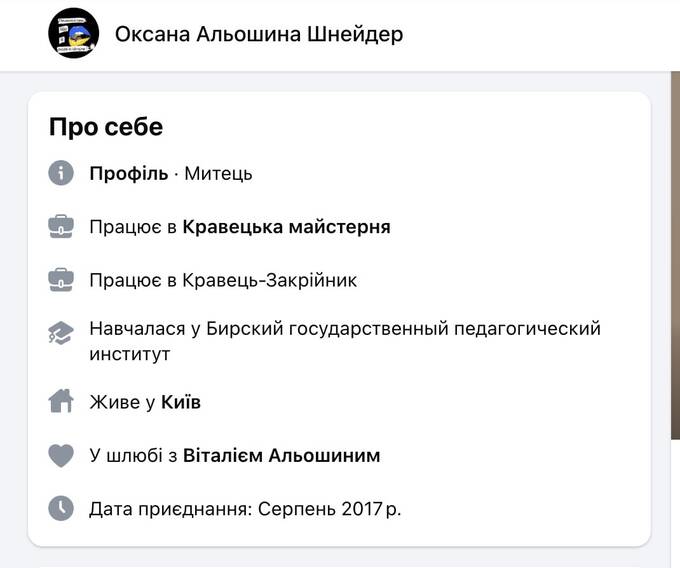This screenshot has width=680, height=568.
Task: Click the Працює в Кравець-Закрійник entry
Action: coord(222,280)
